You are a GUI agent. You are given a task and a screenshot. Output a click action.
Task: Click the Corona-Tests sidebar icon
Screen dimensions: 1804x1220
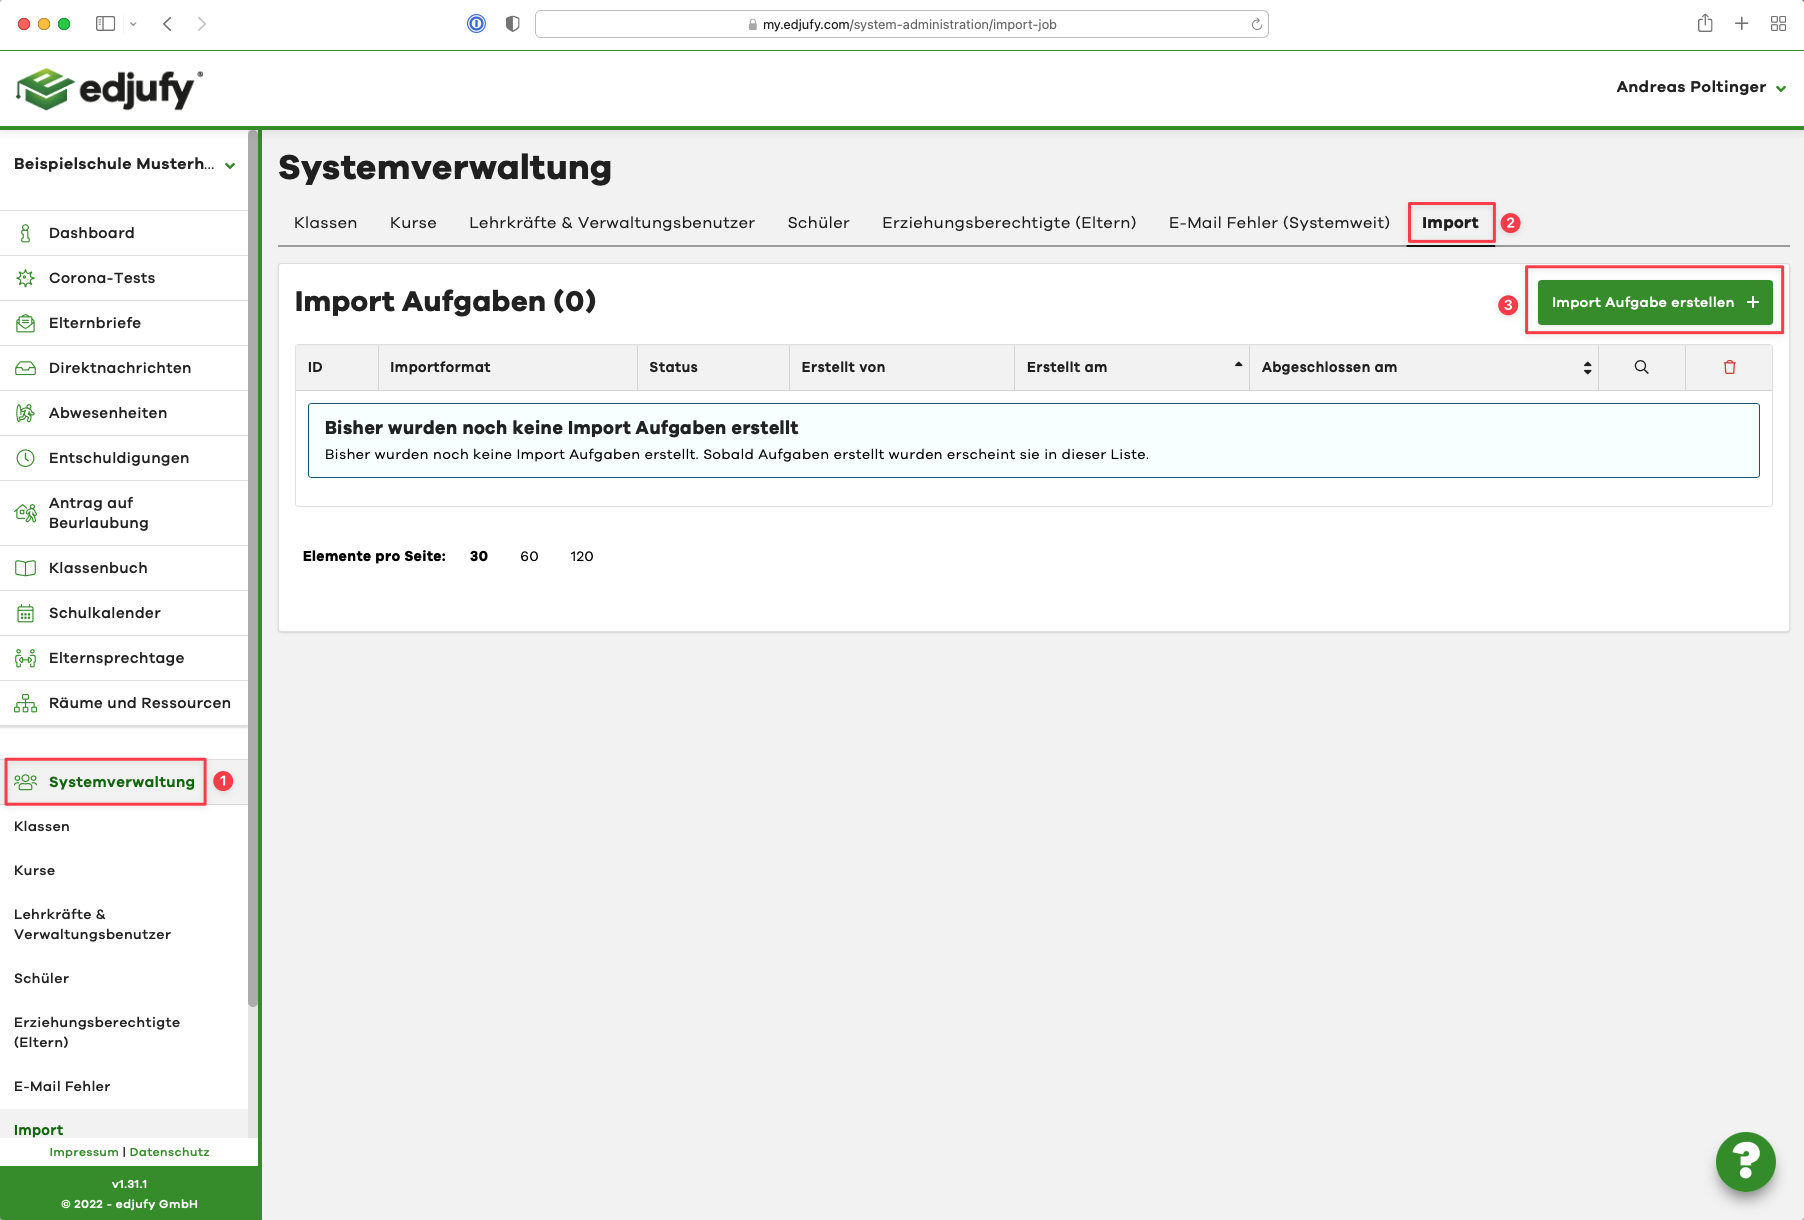(26, 278)
